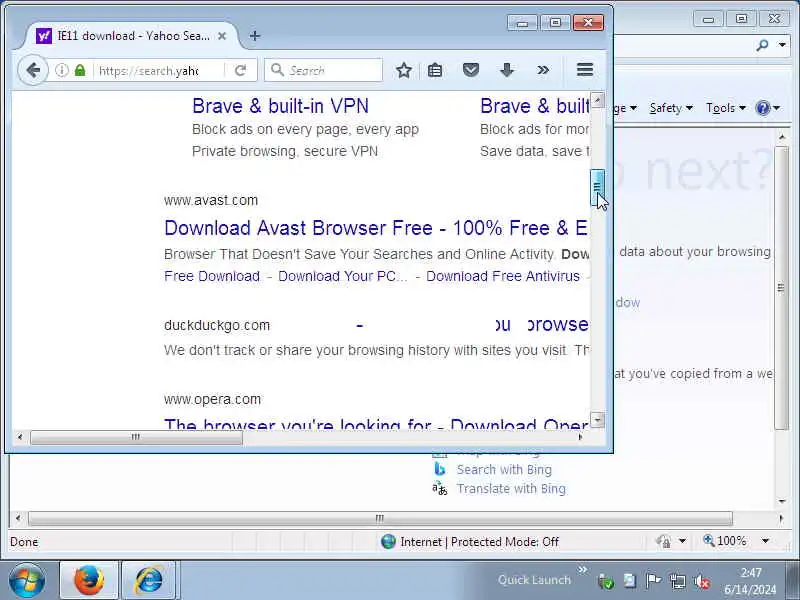Click Translate with Bing in Internet Explorer
The height and width of the screenshot is (600, 800).
(x=511, y=489)
